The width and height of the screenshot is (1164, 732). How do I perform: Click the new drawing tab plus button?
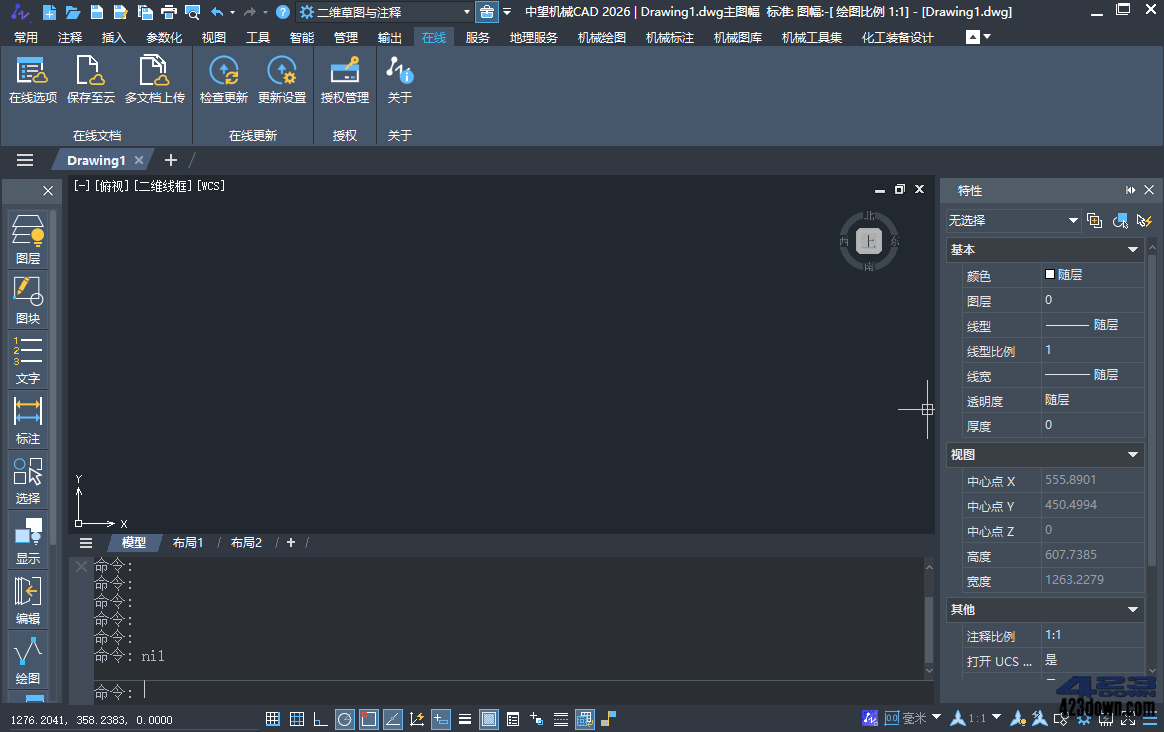tap(171, 160)
